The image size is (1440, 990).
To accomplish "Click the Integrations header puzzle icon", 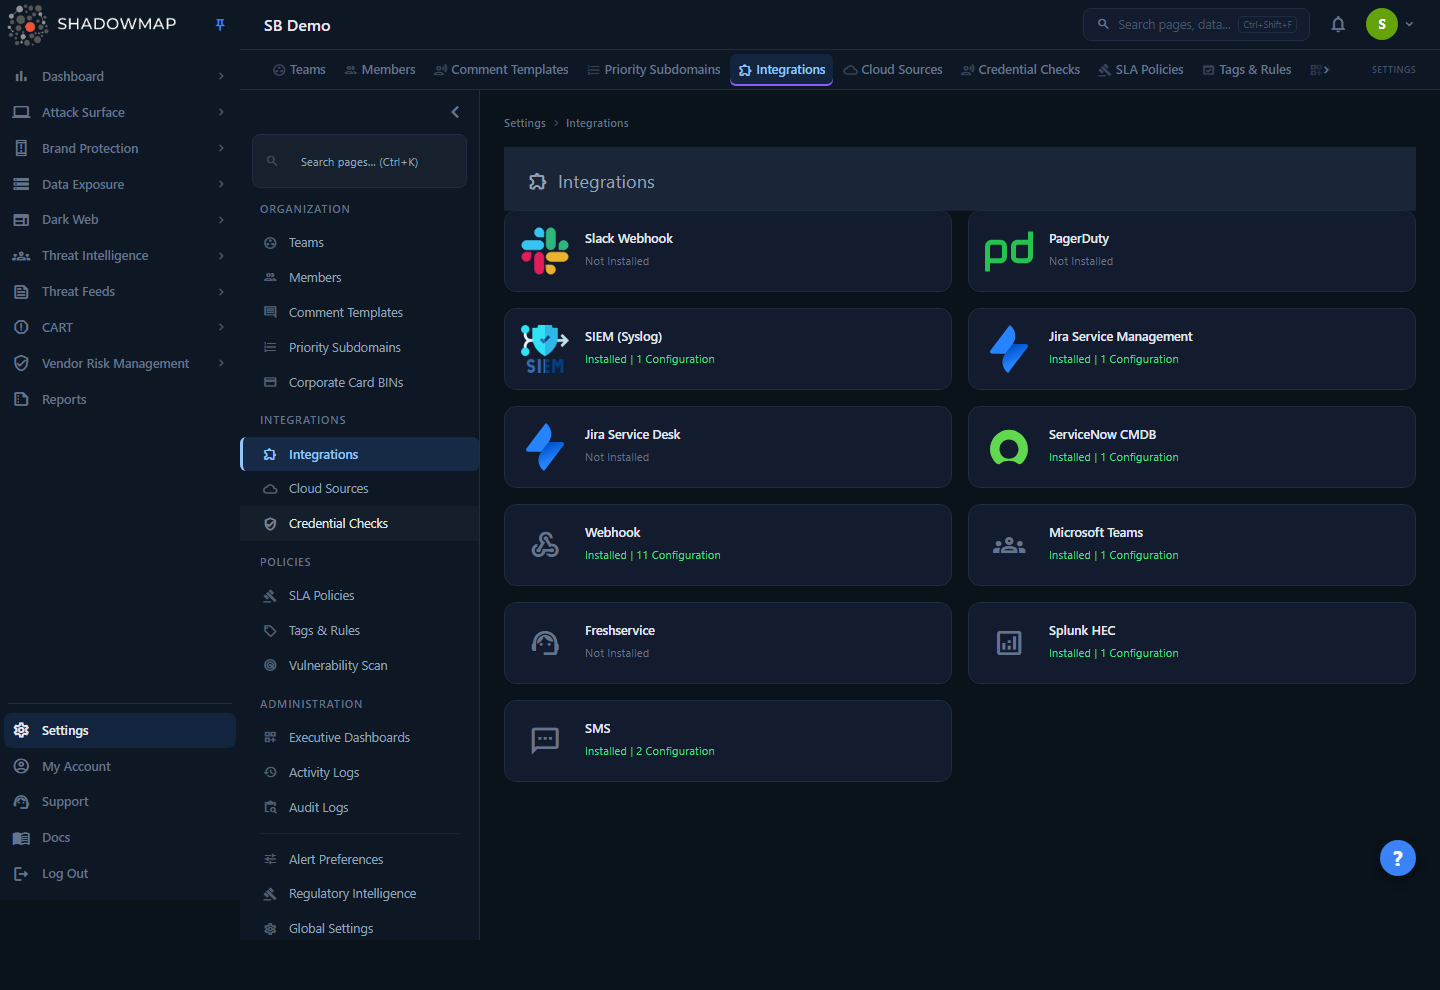I will click(538, 182).
